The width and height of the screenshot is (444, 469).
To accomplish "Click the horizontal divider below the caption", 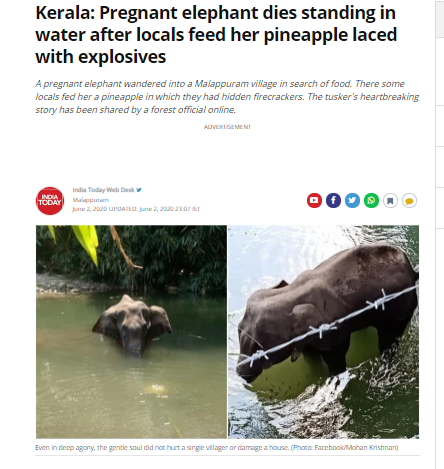I will pyautogui.click(x=227, y=455).
